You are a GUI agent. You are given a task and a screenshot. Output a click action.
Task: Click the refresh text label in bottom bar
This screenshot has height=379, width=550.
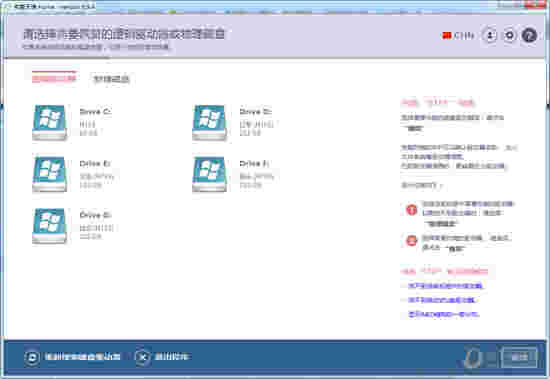click(x=82, y=357)
